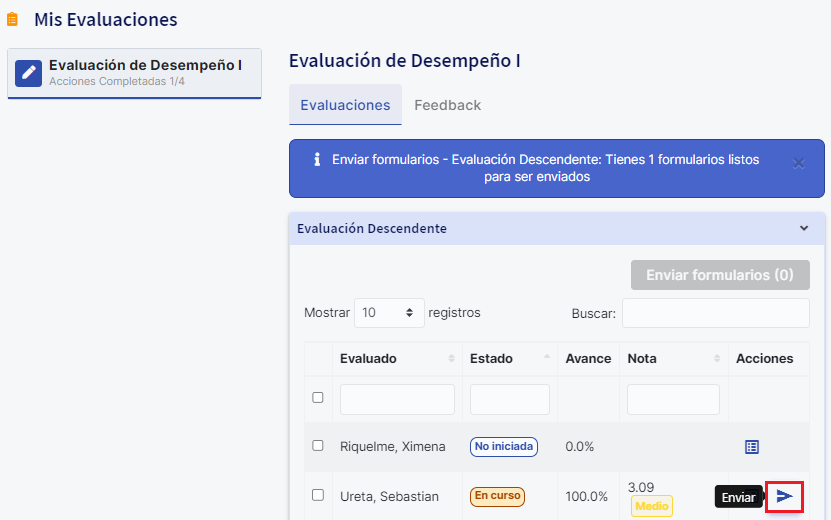The image size is (831, 520).
Task: Click the Enviar paper-plane icon for Ureta
Action: pyautogui.click(x=784, y=496)
